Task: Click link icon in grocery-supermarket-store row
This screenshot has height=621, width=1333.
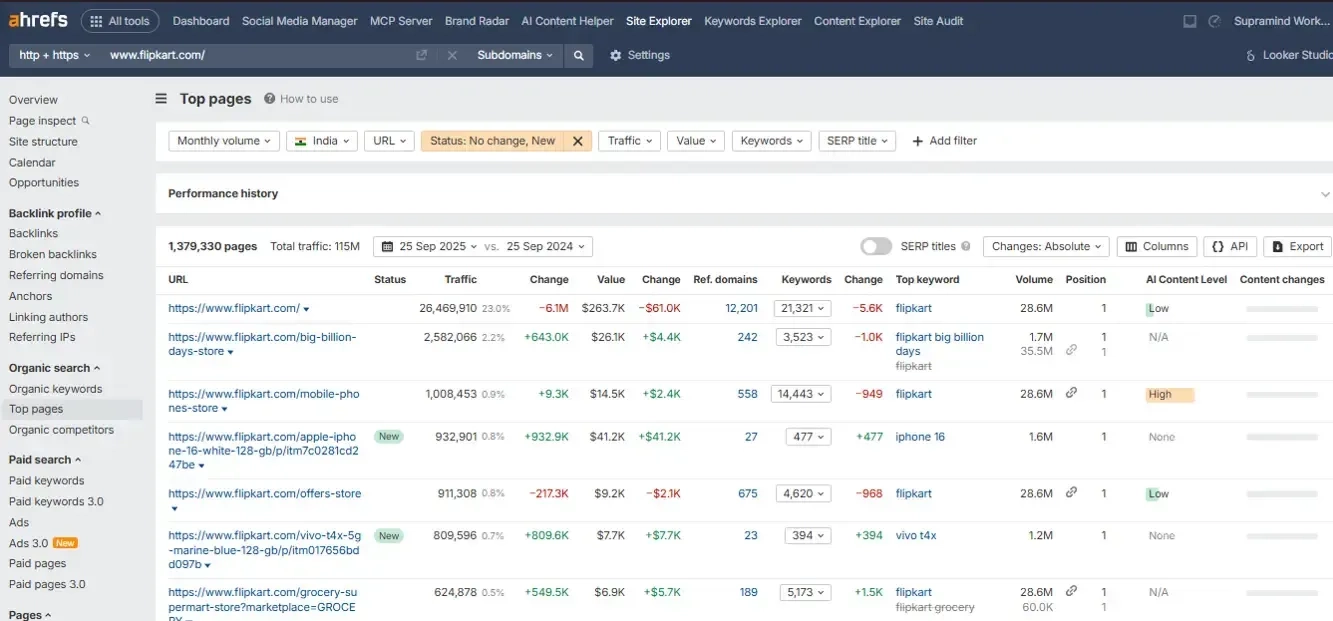Action: 1071,591
